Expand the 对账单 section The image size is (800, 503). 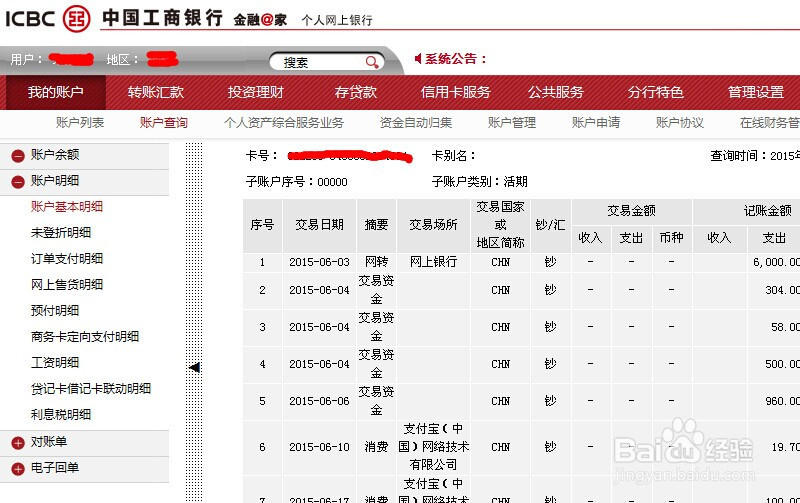click(x=18, y=443)
